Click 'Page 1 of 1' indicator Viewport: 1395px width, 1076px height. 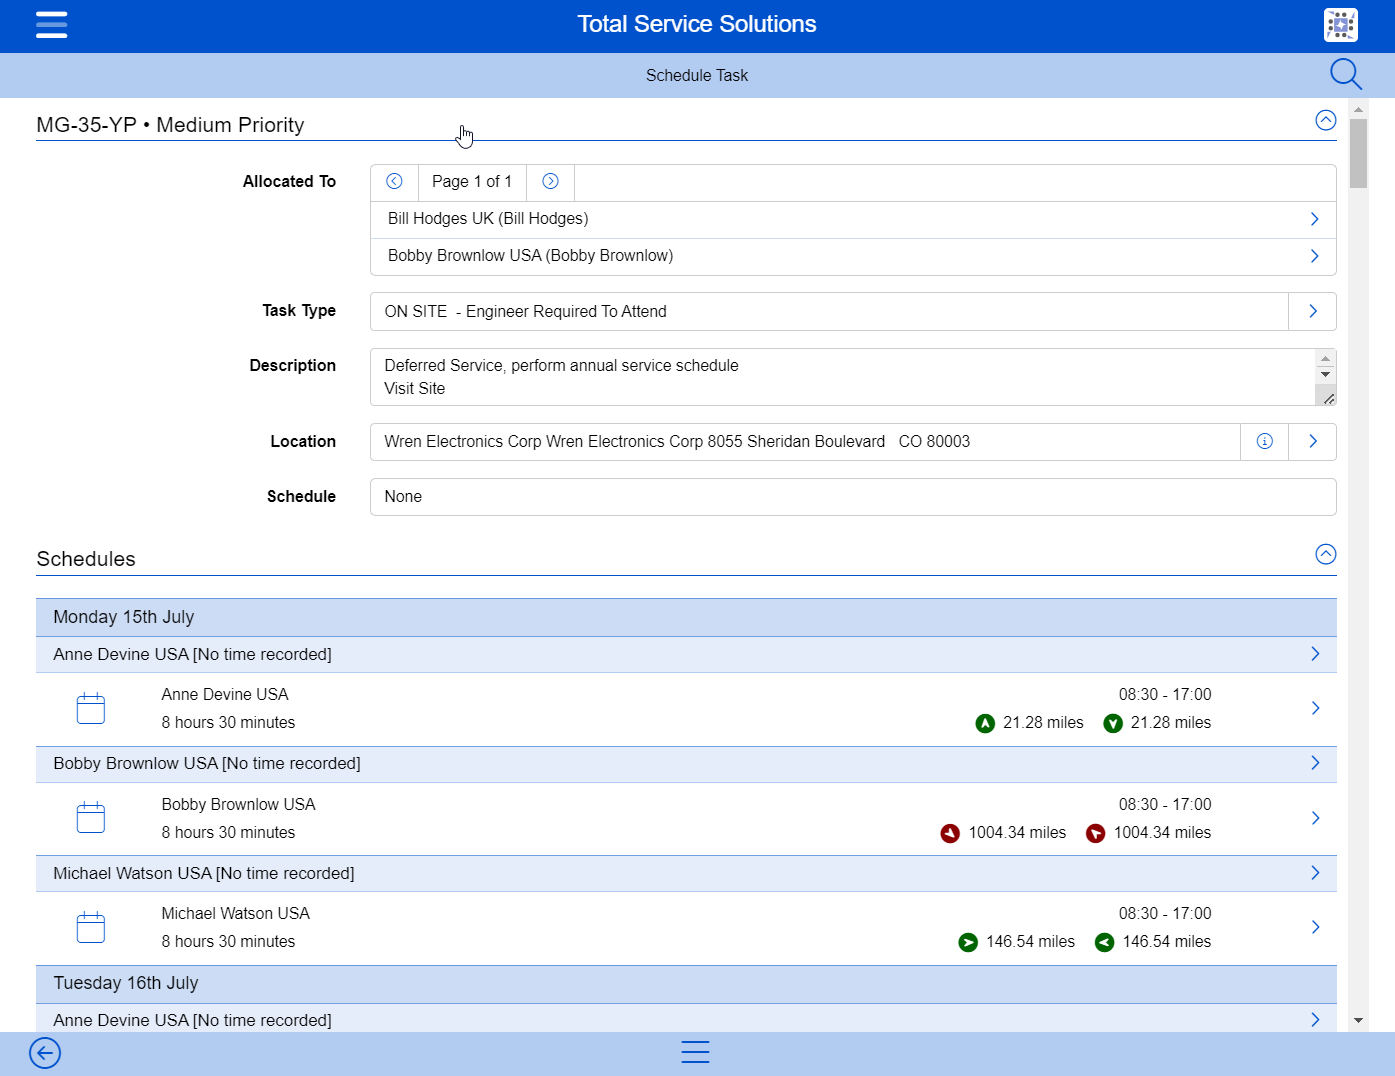[472, 181]
